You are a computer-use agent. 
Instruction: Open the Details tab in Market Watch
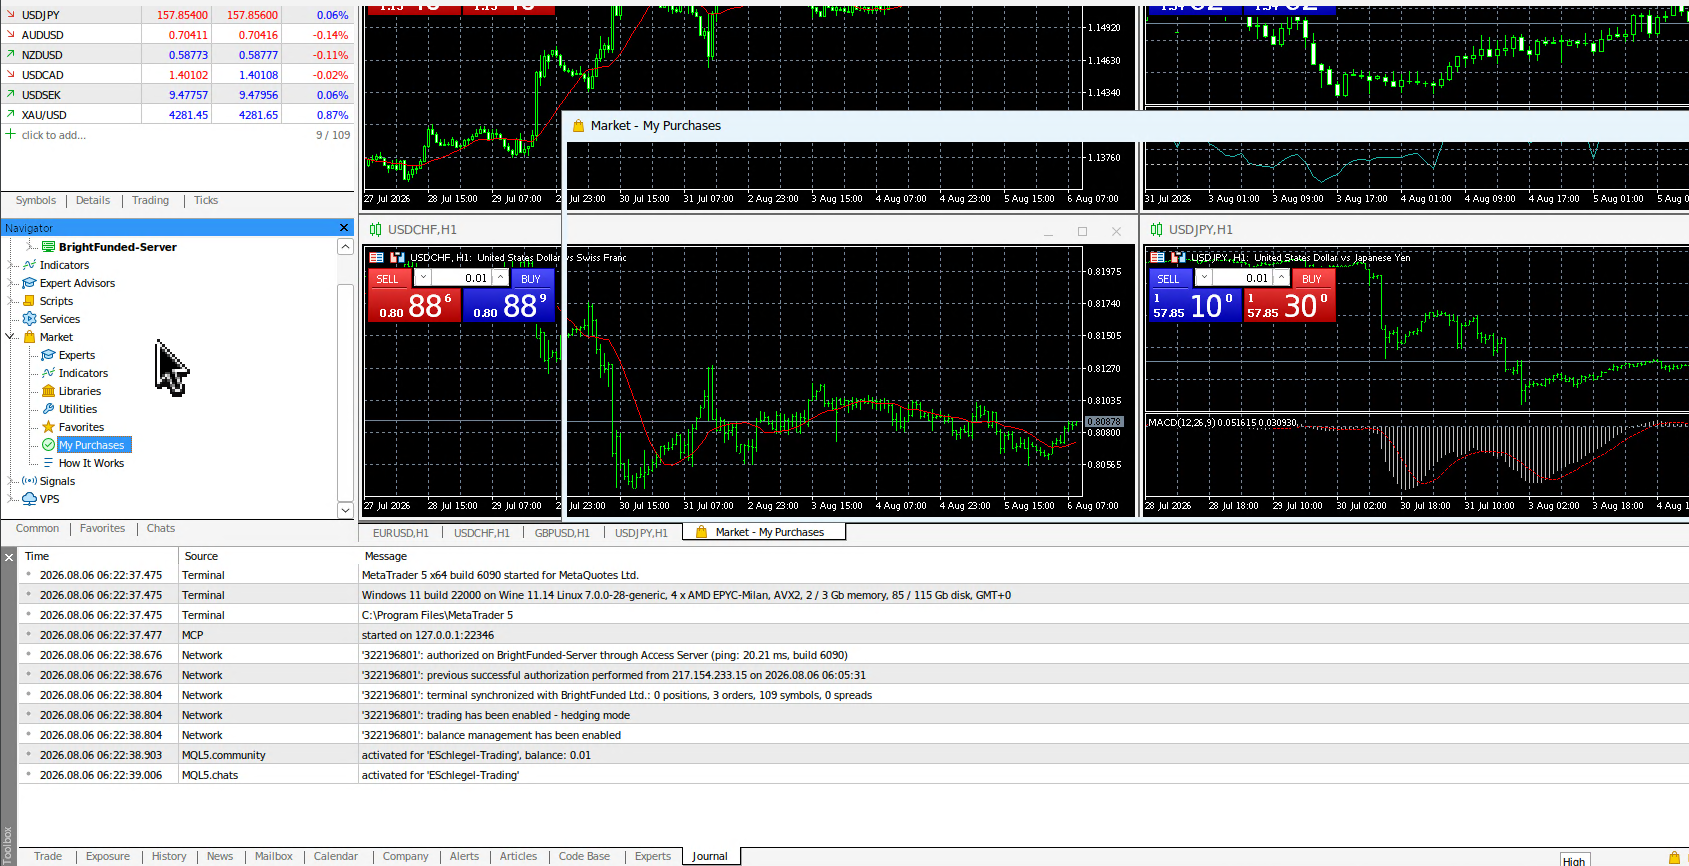pyautogui.click(x=93, y=200)
